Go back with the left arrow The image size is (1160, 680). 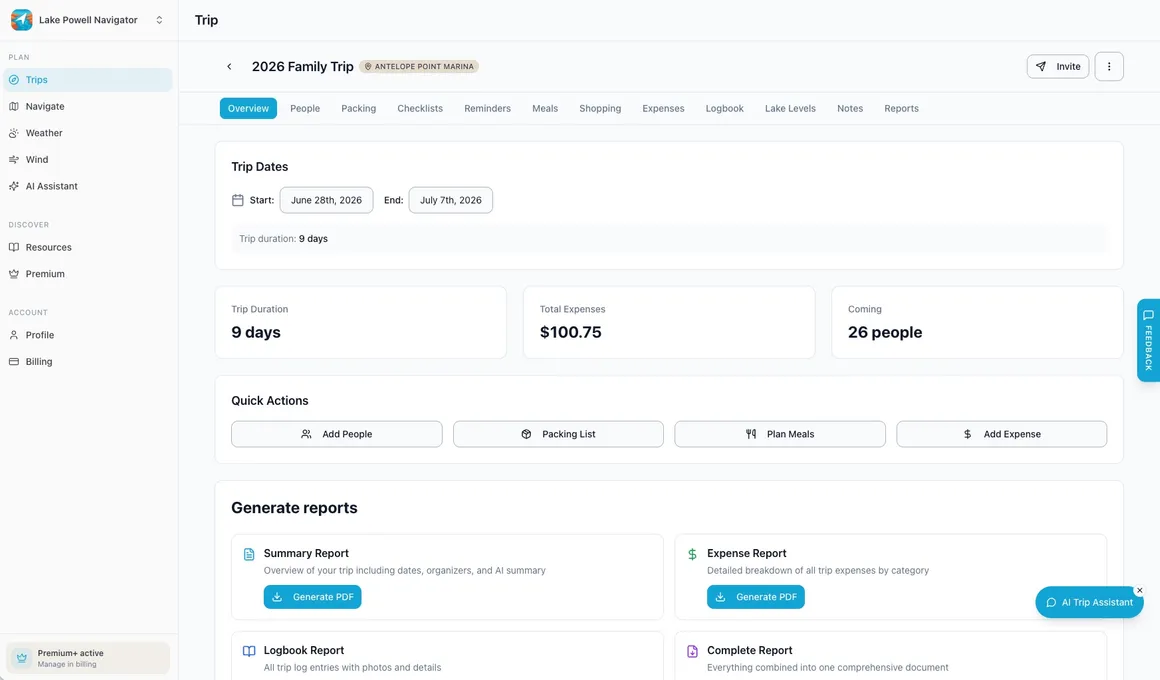pyautogui.click(x=229, y=67)
